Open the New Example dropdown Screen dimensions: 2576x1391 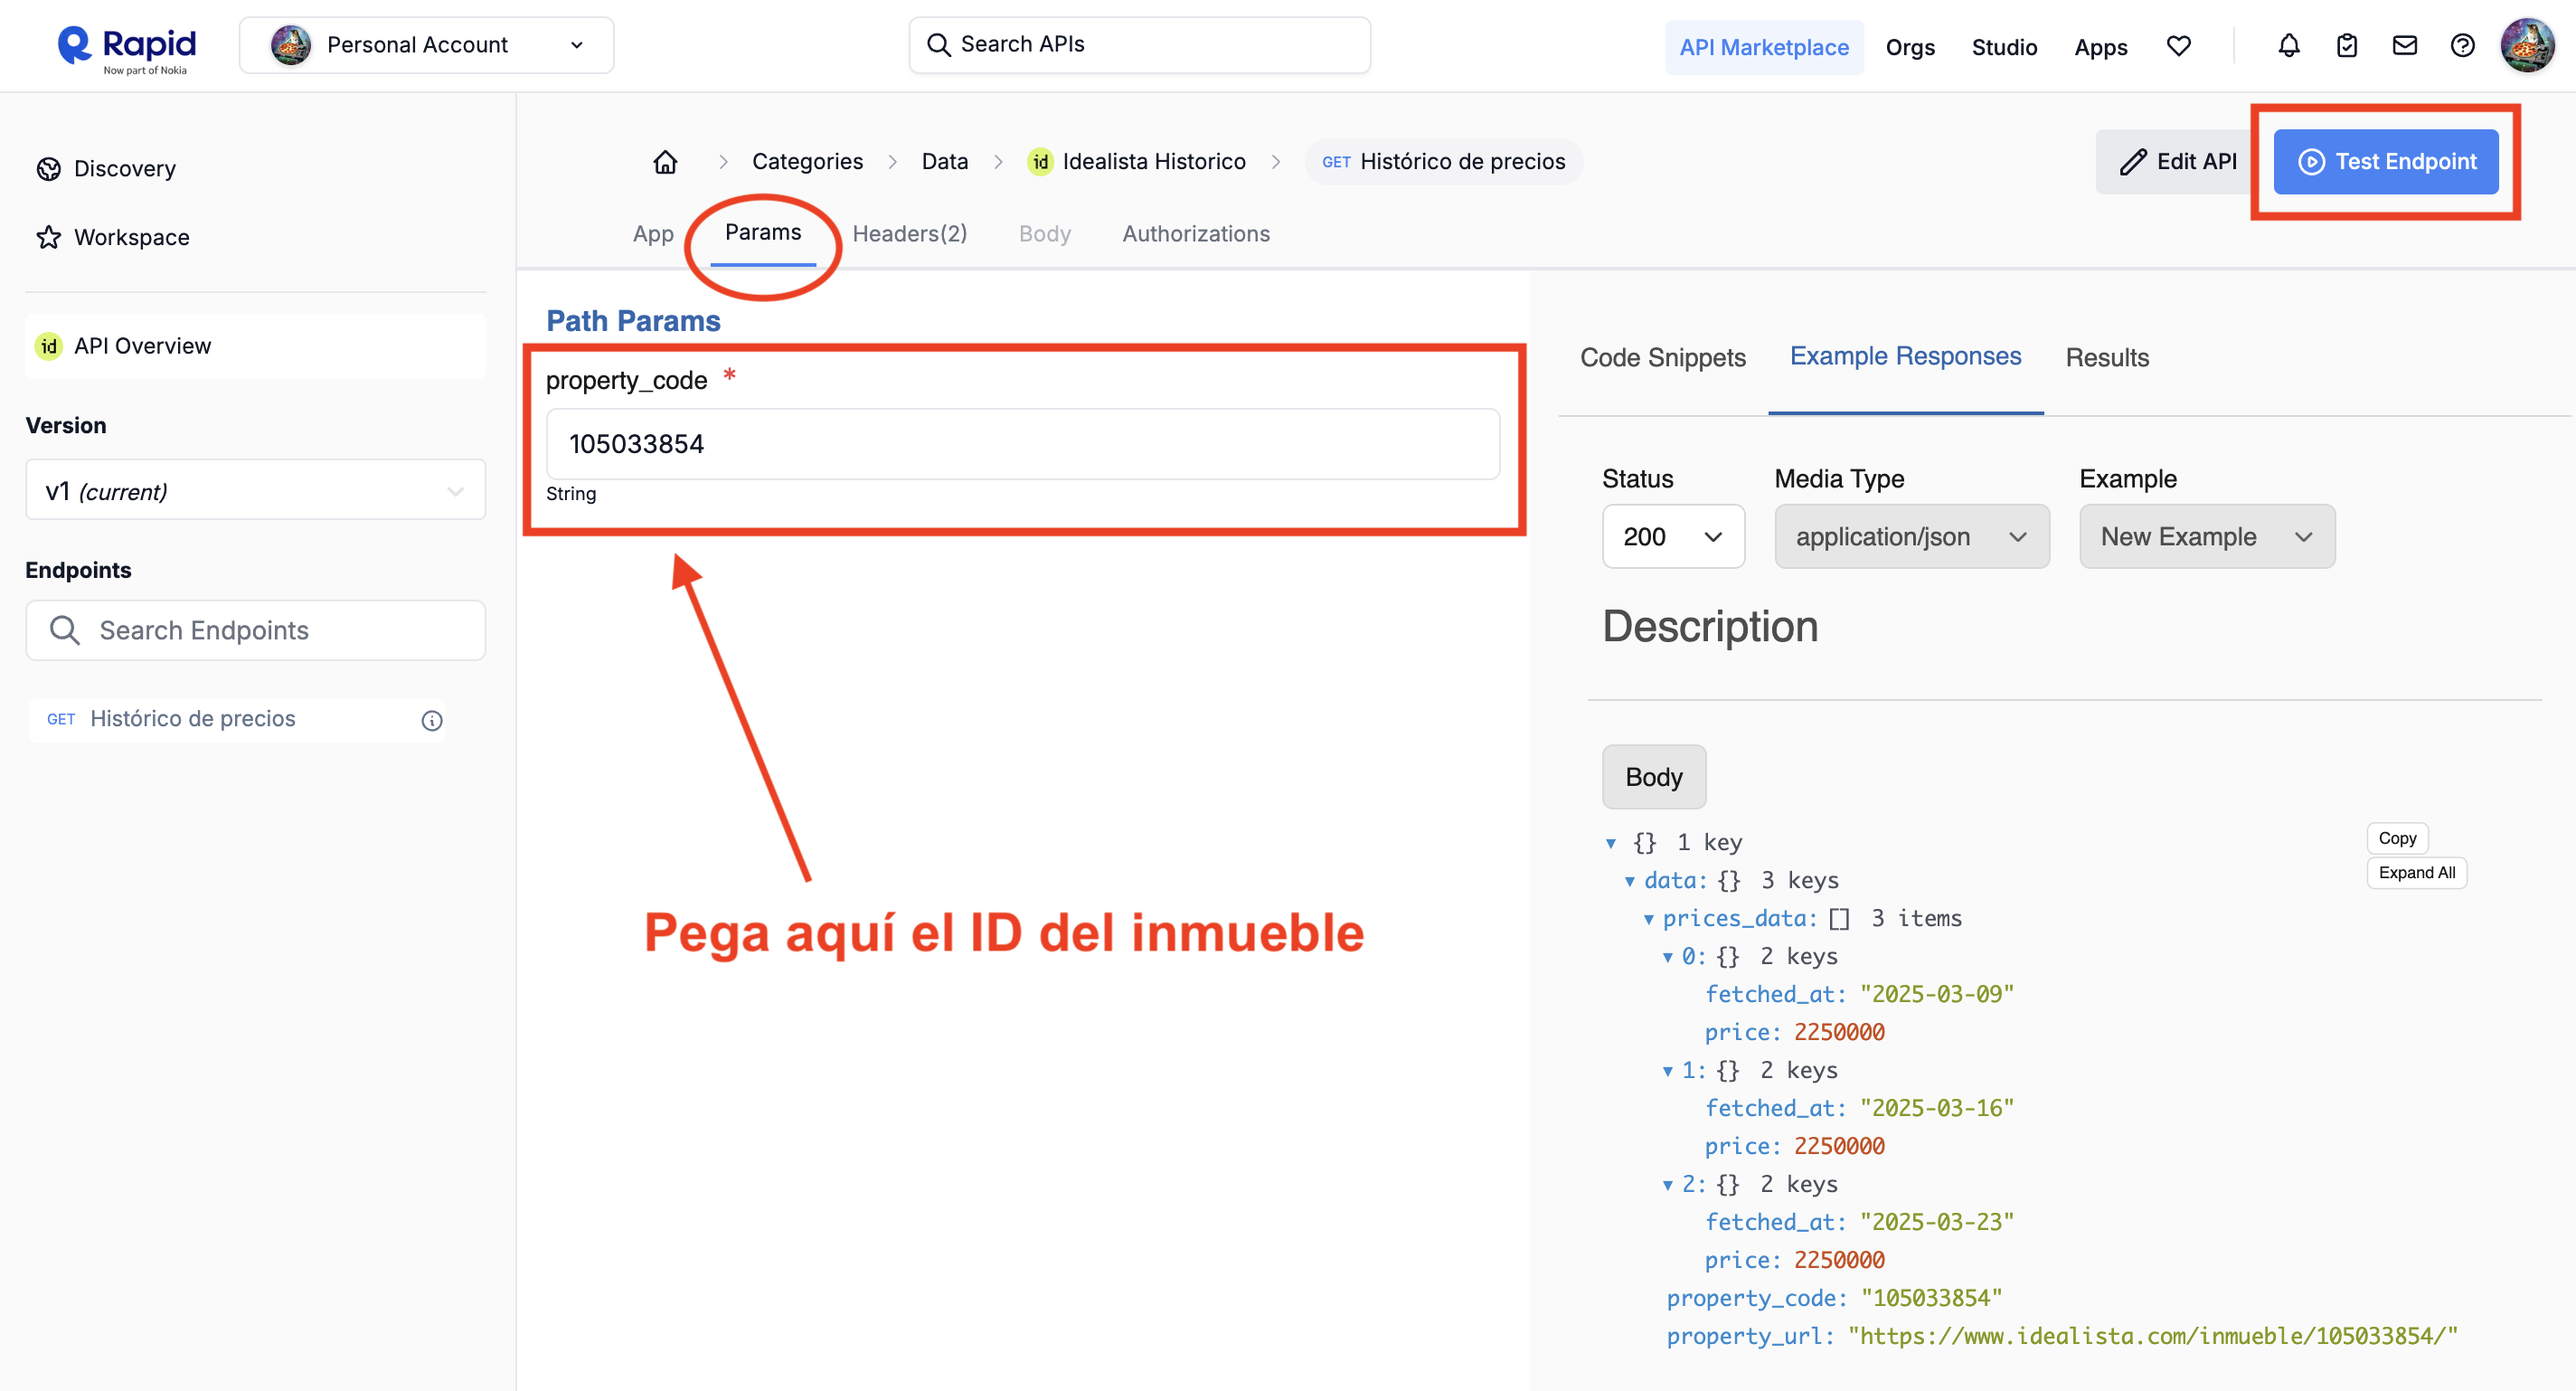(2207, 537)
